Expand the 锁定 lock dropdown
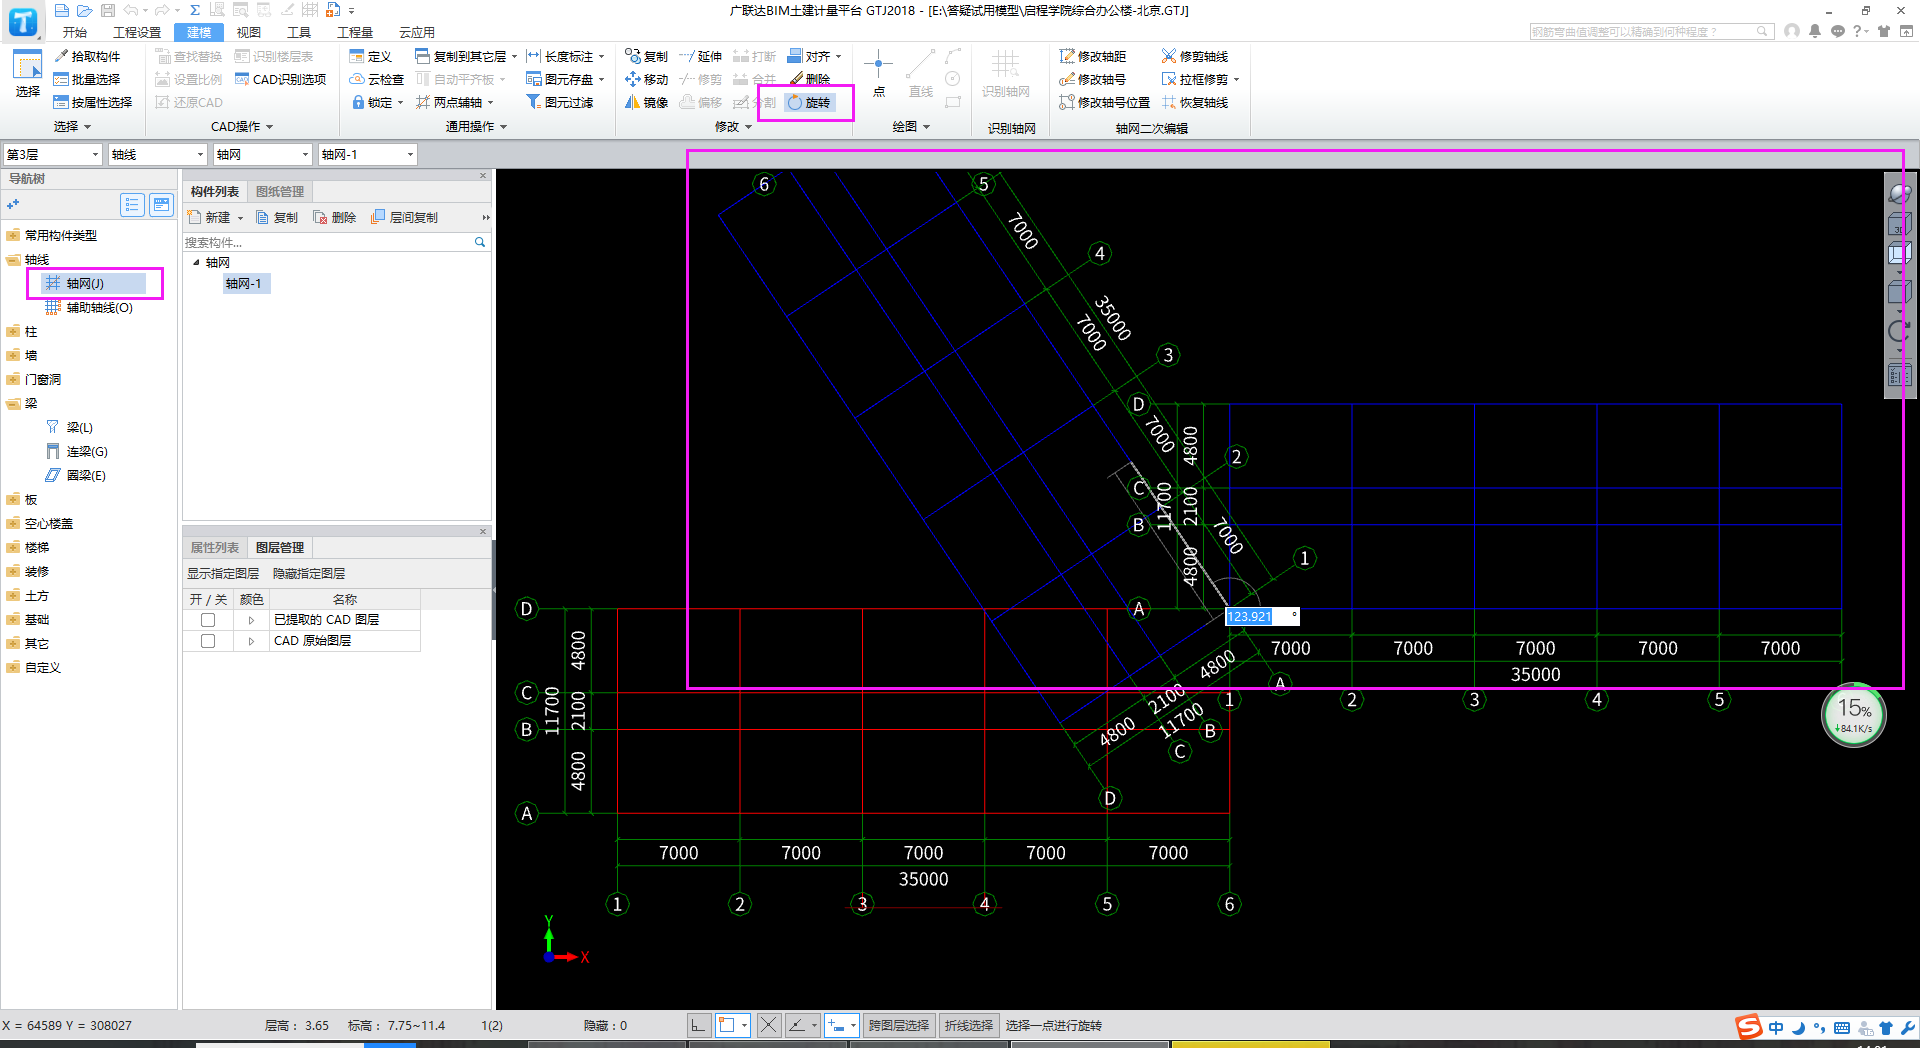1920x1048 pixels. click(x=400, y=103)
